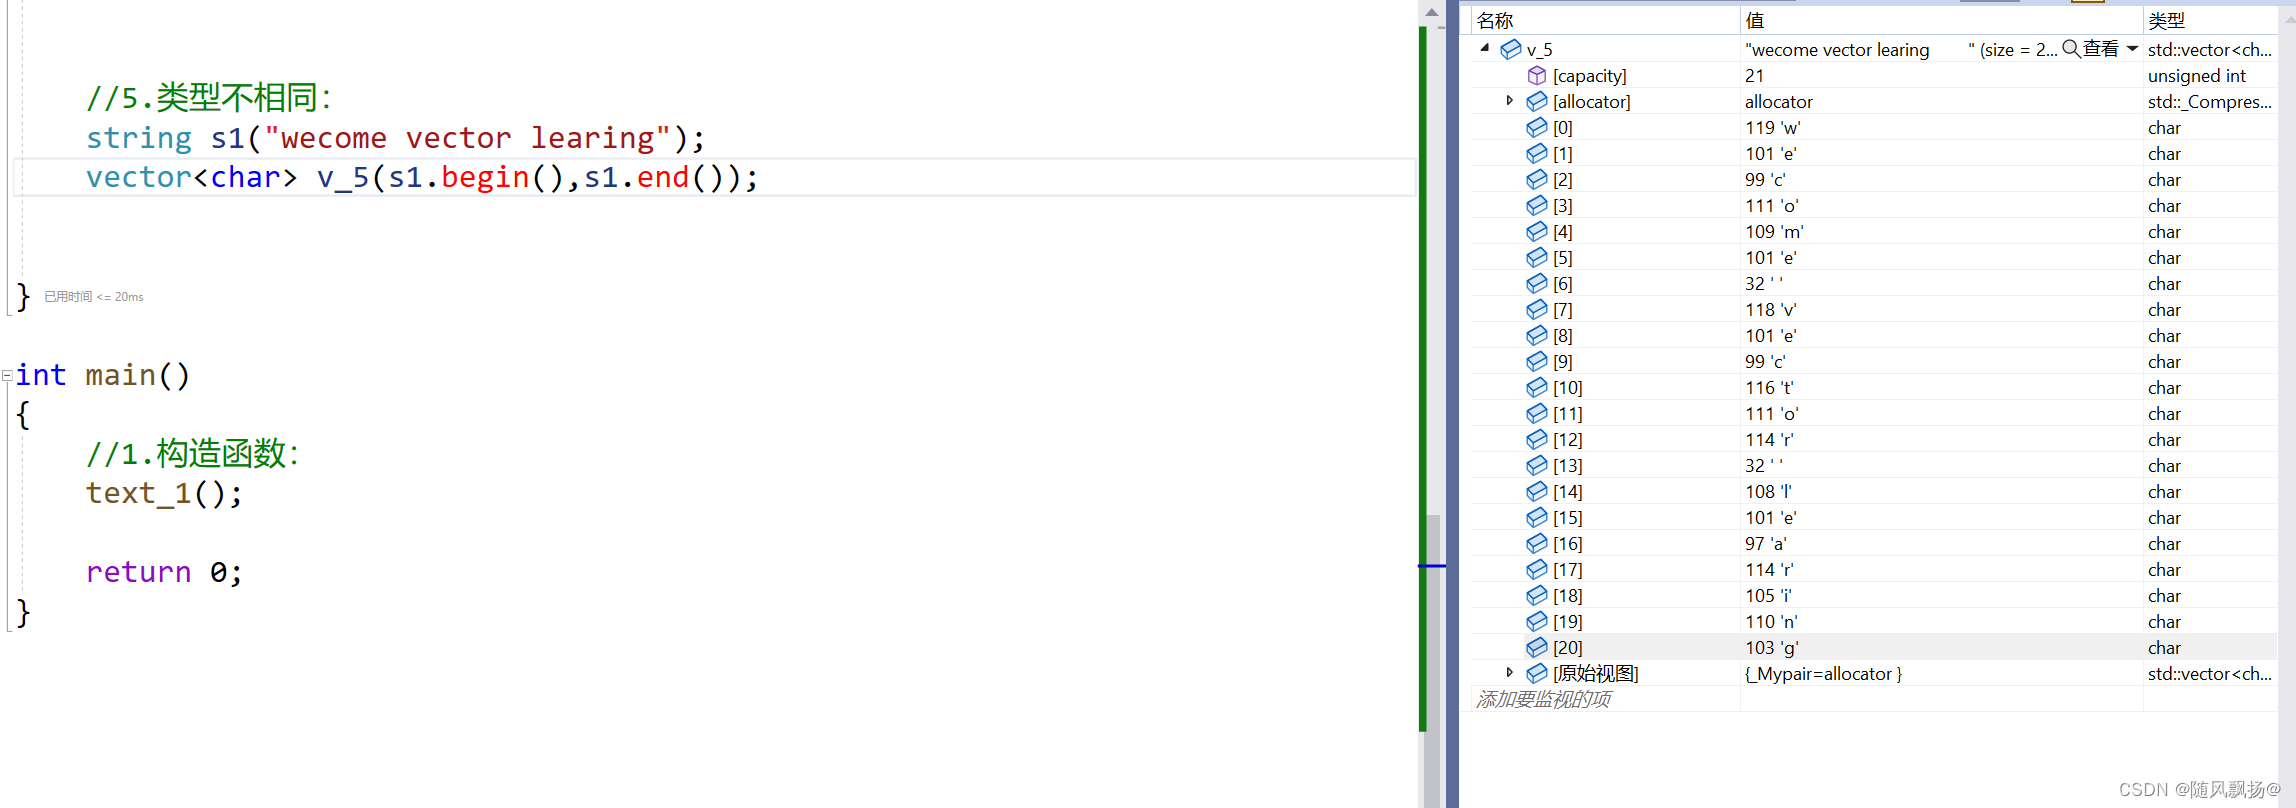Screen dimensions: 2296x808
Task: Click the text_1(); call in main
Action: (x=164, y=493)
